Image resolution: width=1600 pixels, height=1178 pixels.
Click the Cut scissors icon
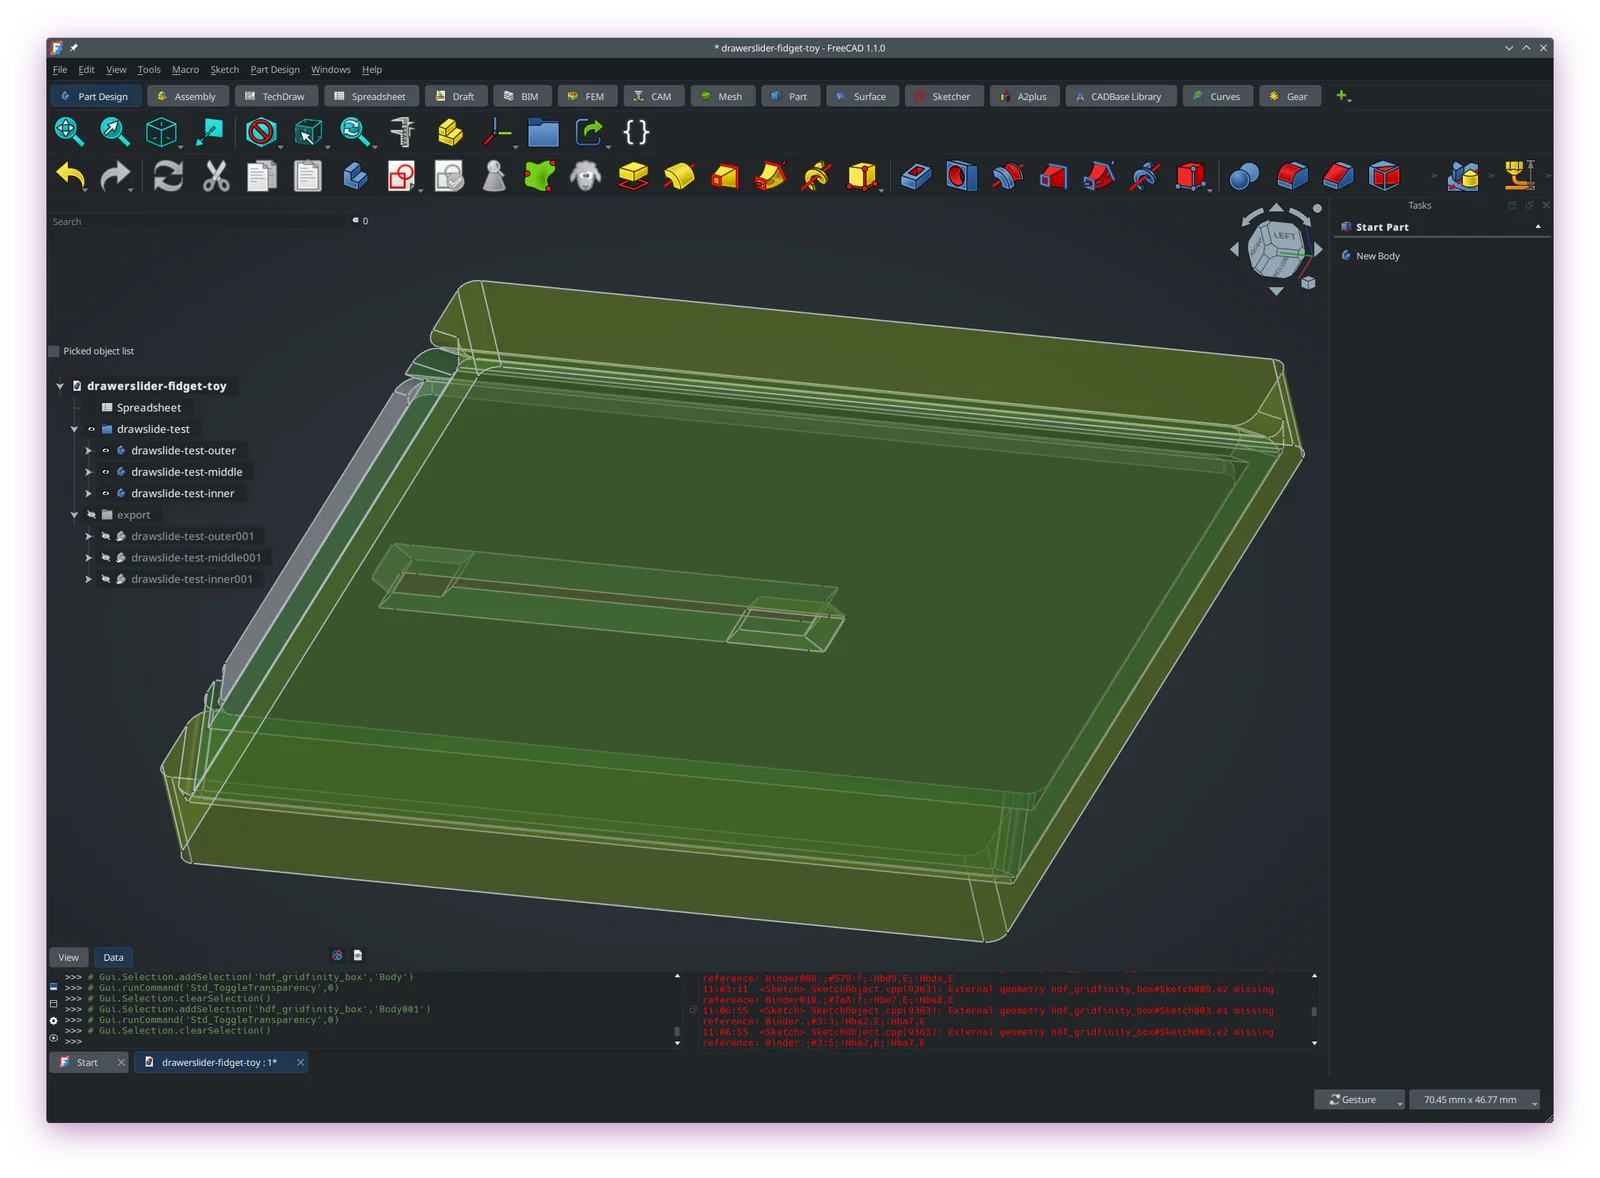[x=216, y=177]
